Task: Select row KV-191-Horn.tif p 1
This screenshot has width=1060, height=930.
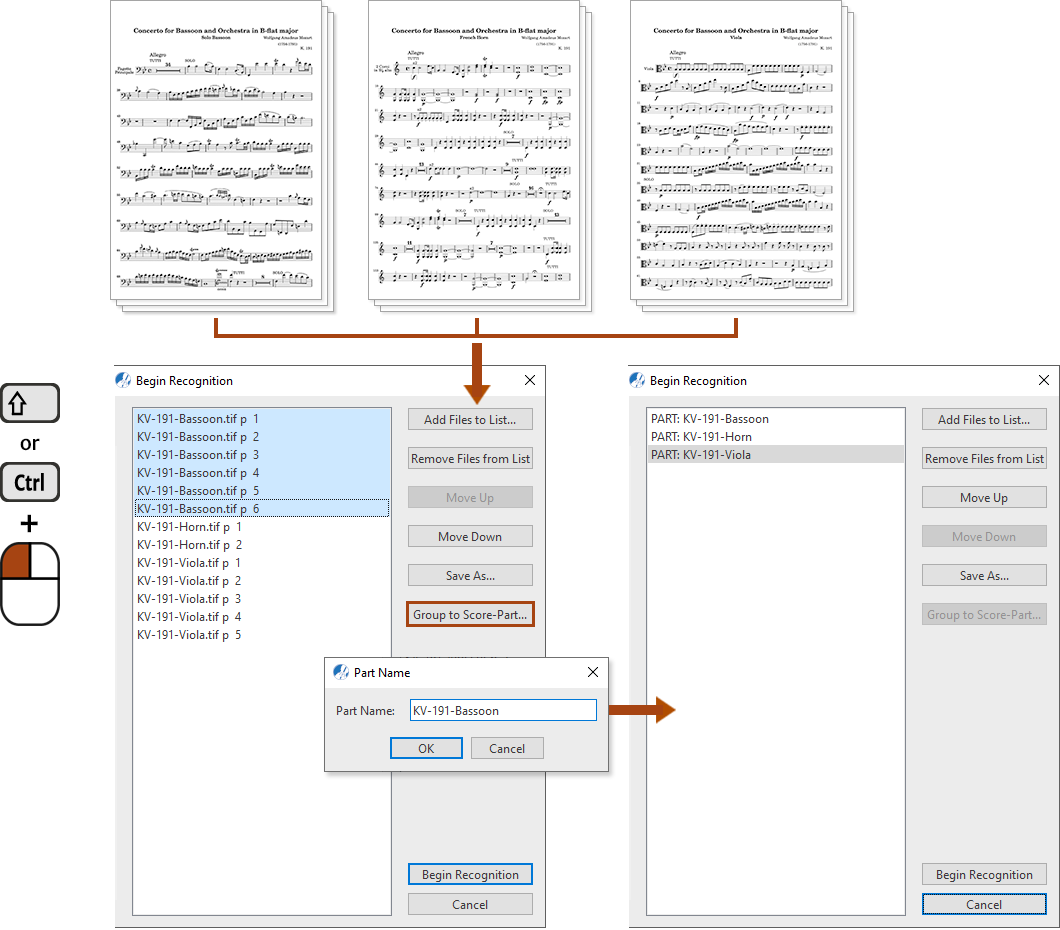Action: point(262,527)
